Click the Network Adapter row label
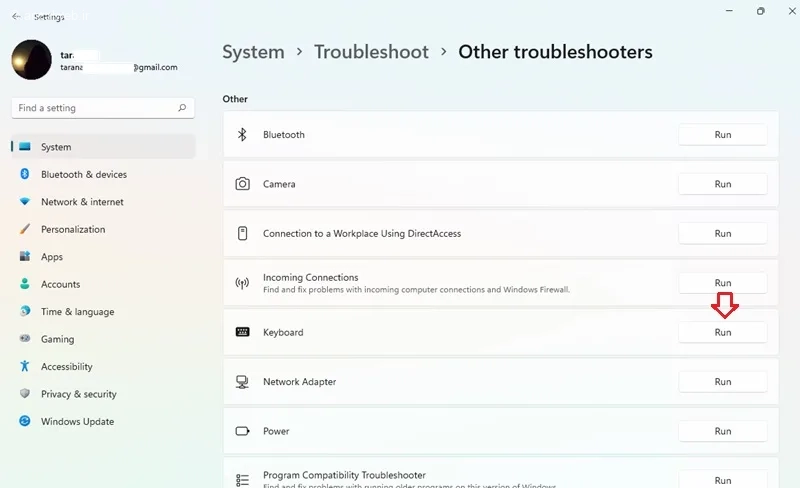This screenshot has height=488, width=800. click(299, 382)
